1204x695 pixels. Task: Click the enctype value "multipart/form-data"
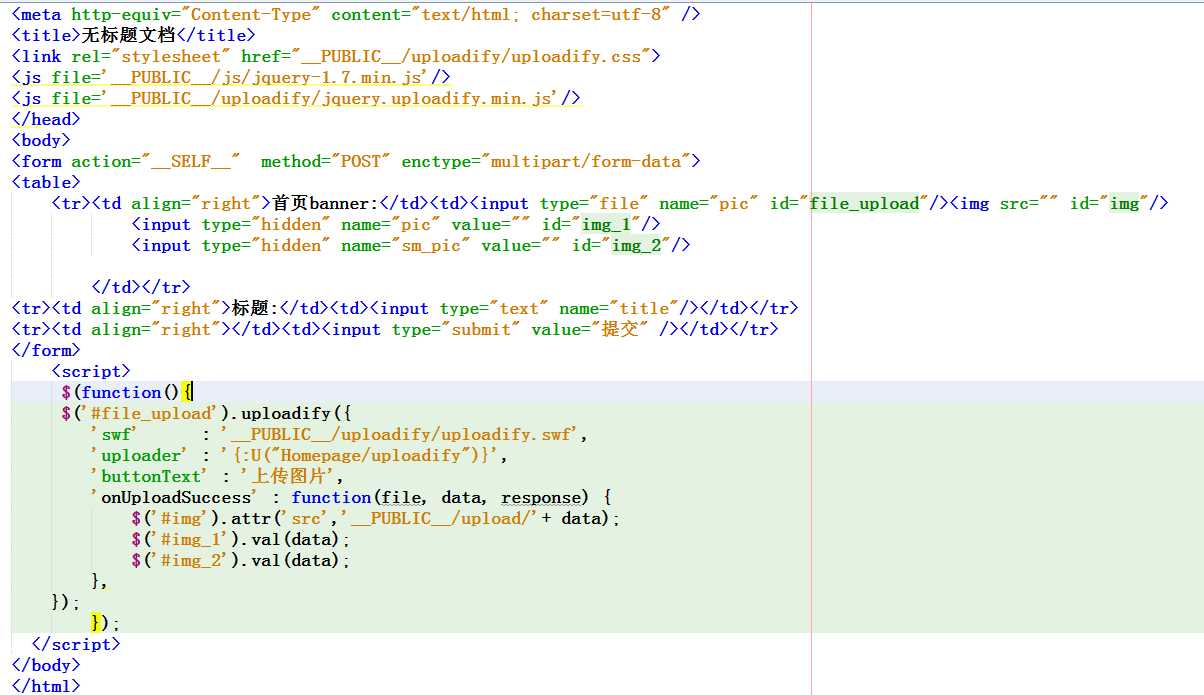point(586,161)
